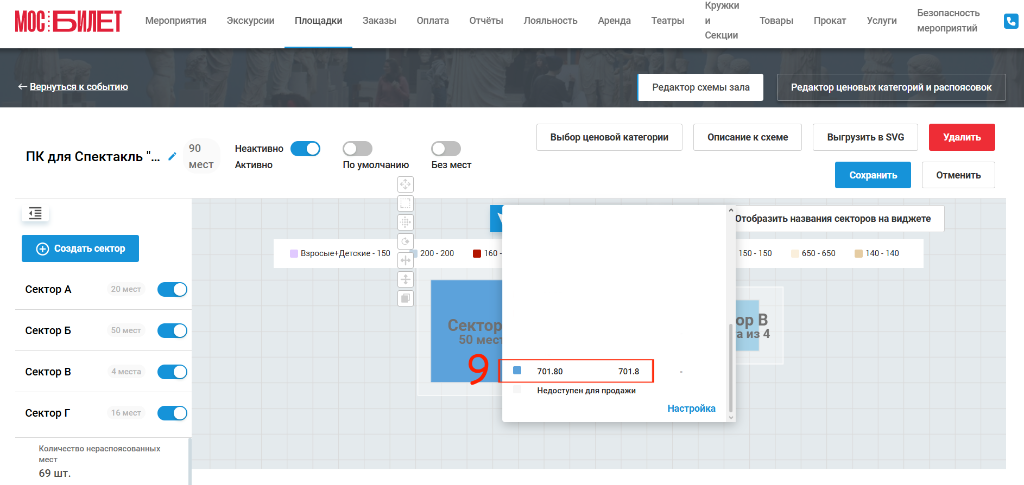
Task: Select the dashed rectangle selection tool
Action: [x=405, y=203]
